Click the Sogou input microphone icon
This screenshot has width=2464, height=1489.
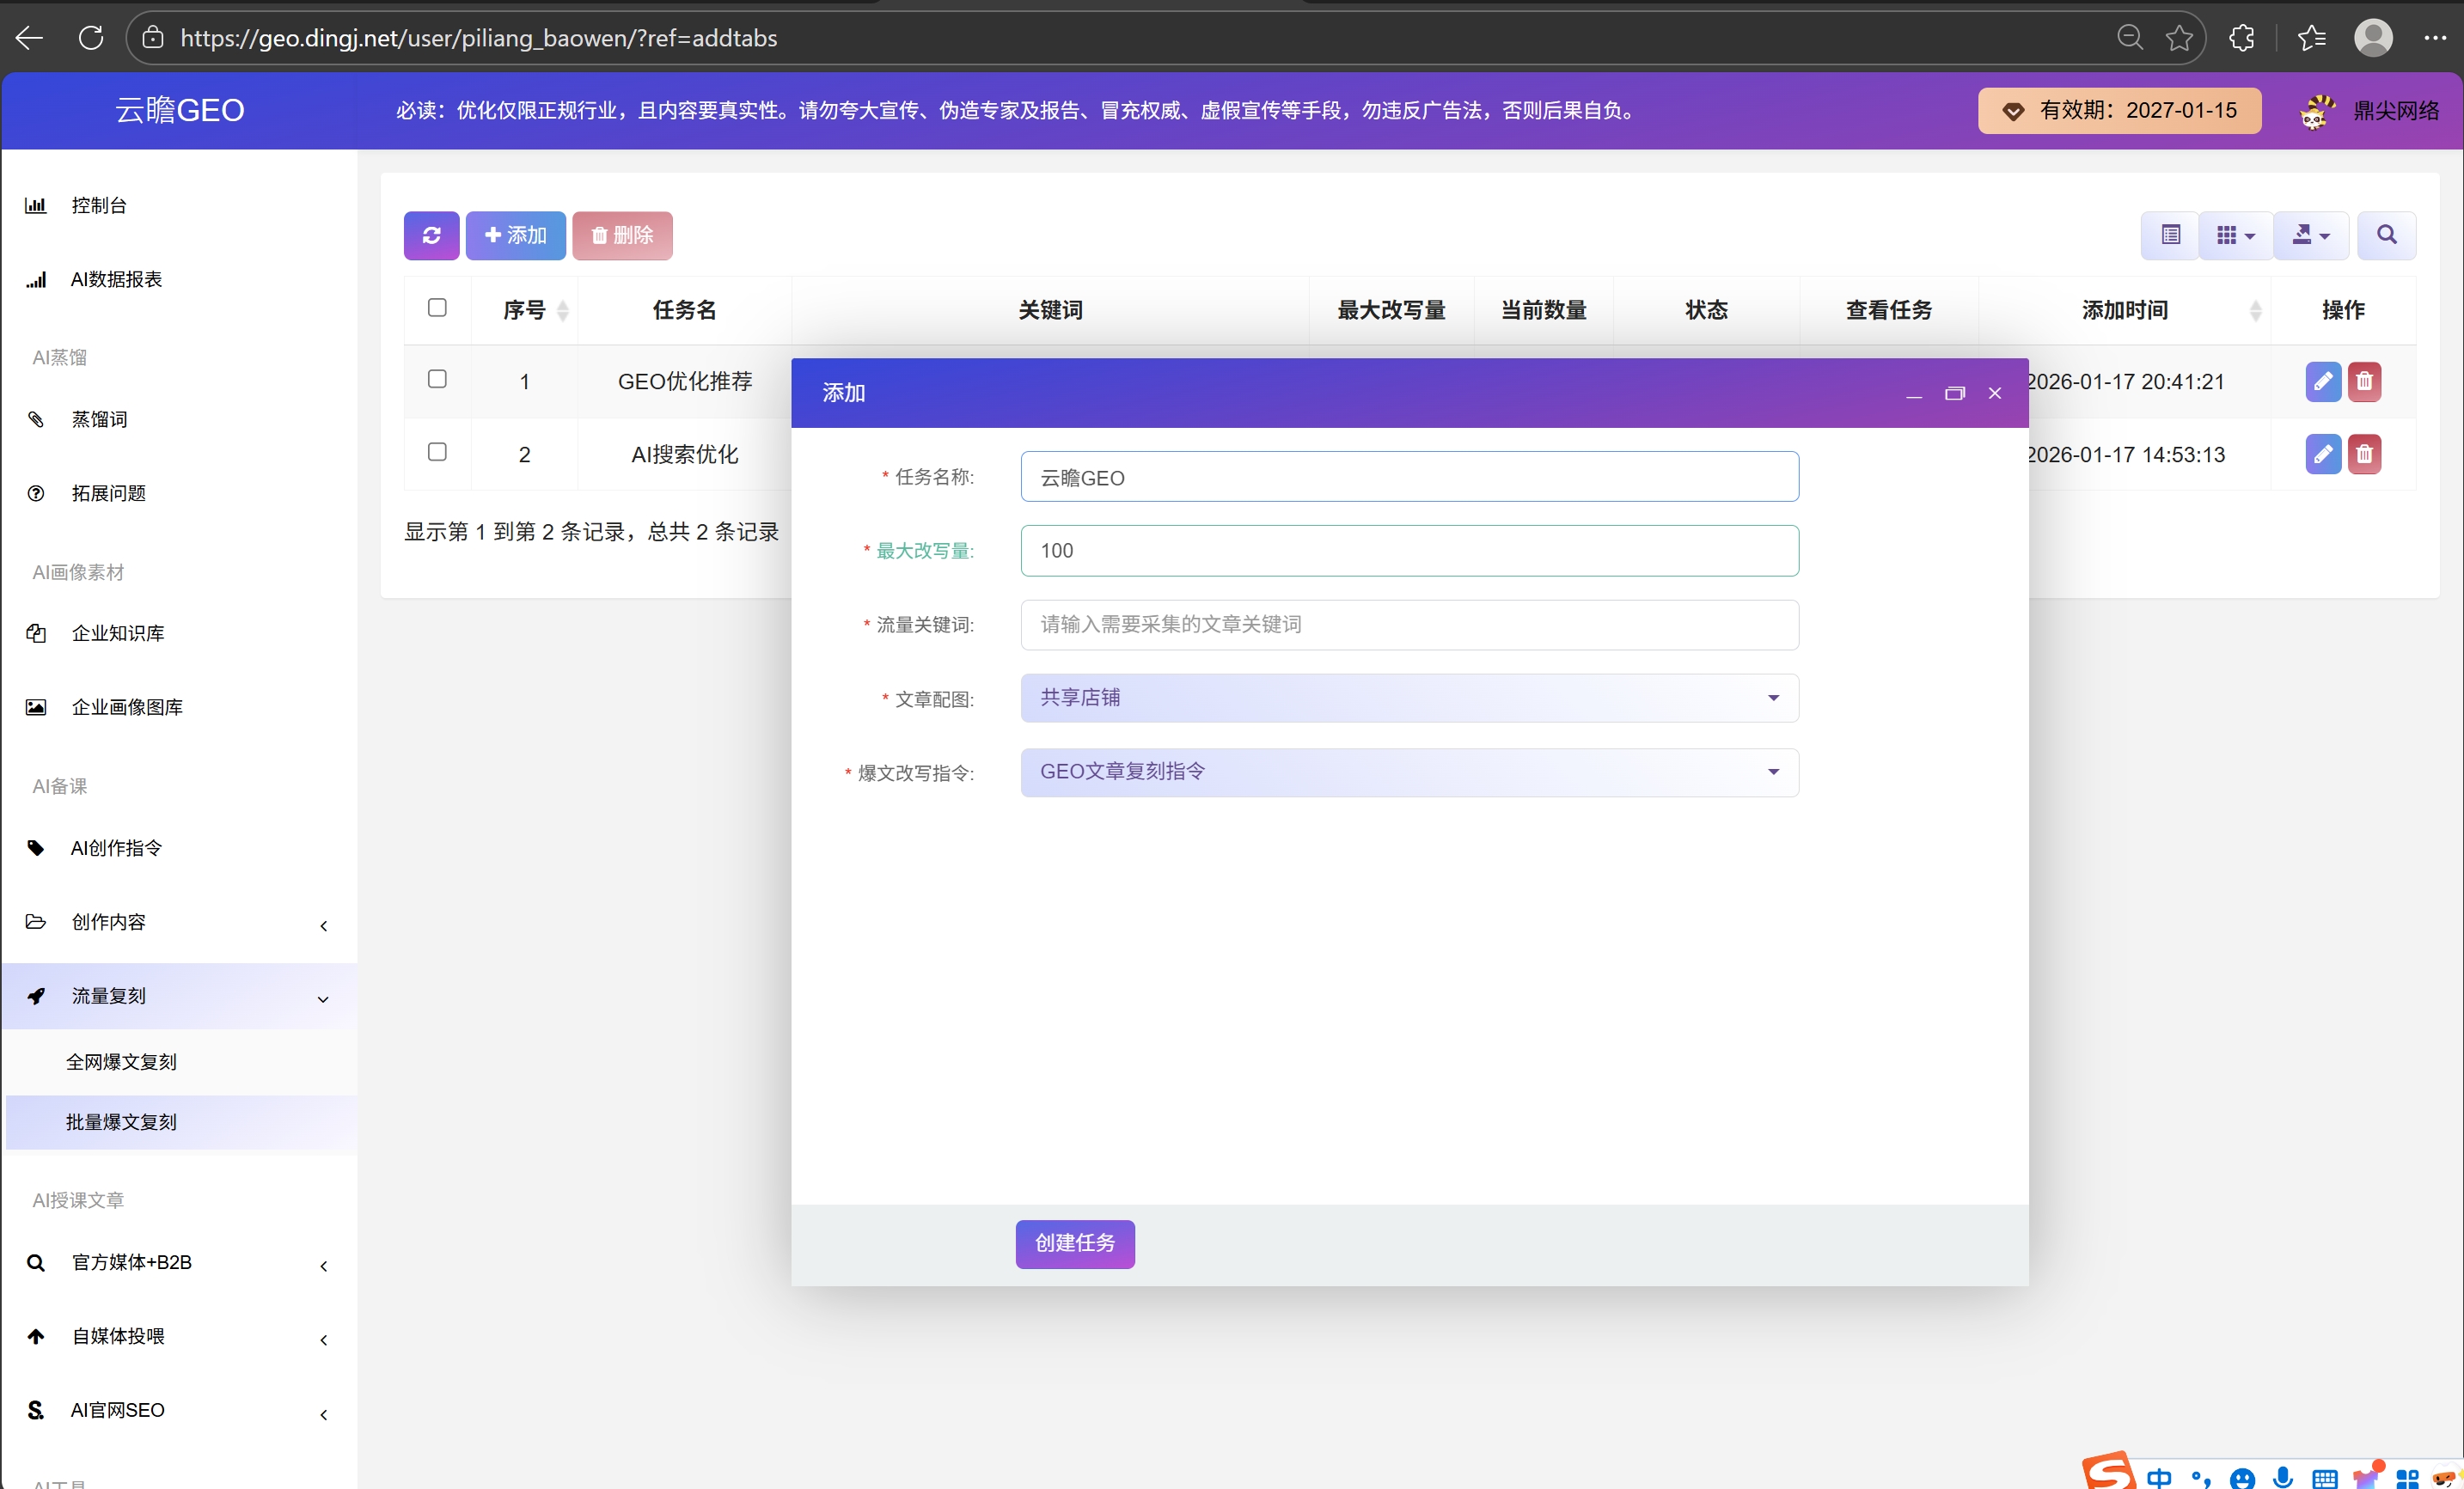2282,1476
